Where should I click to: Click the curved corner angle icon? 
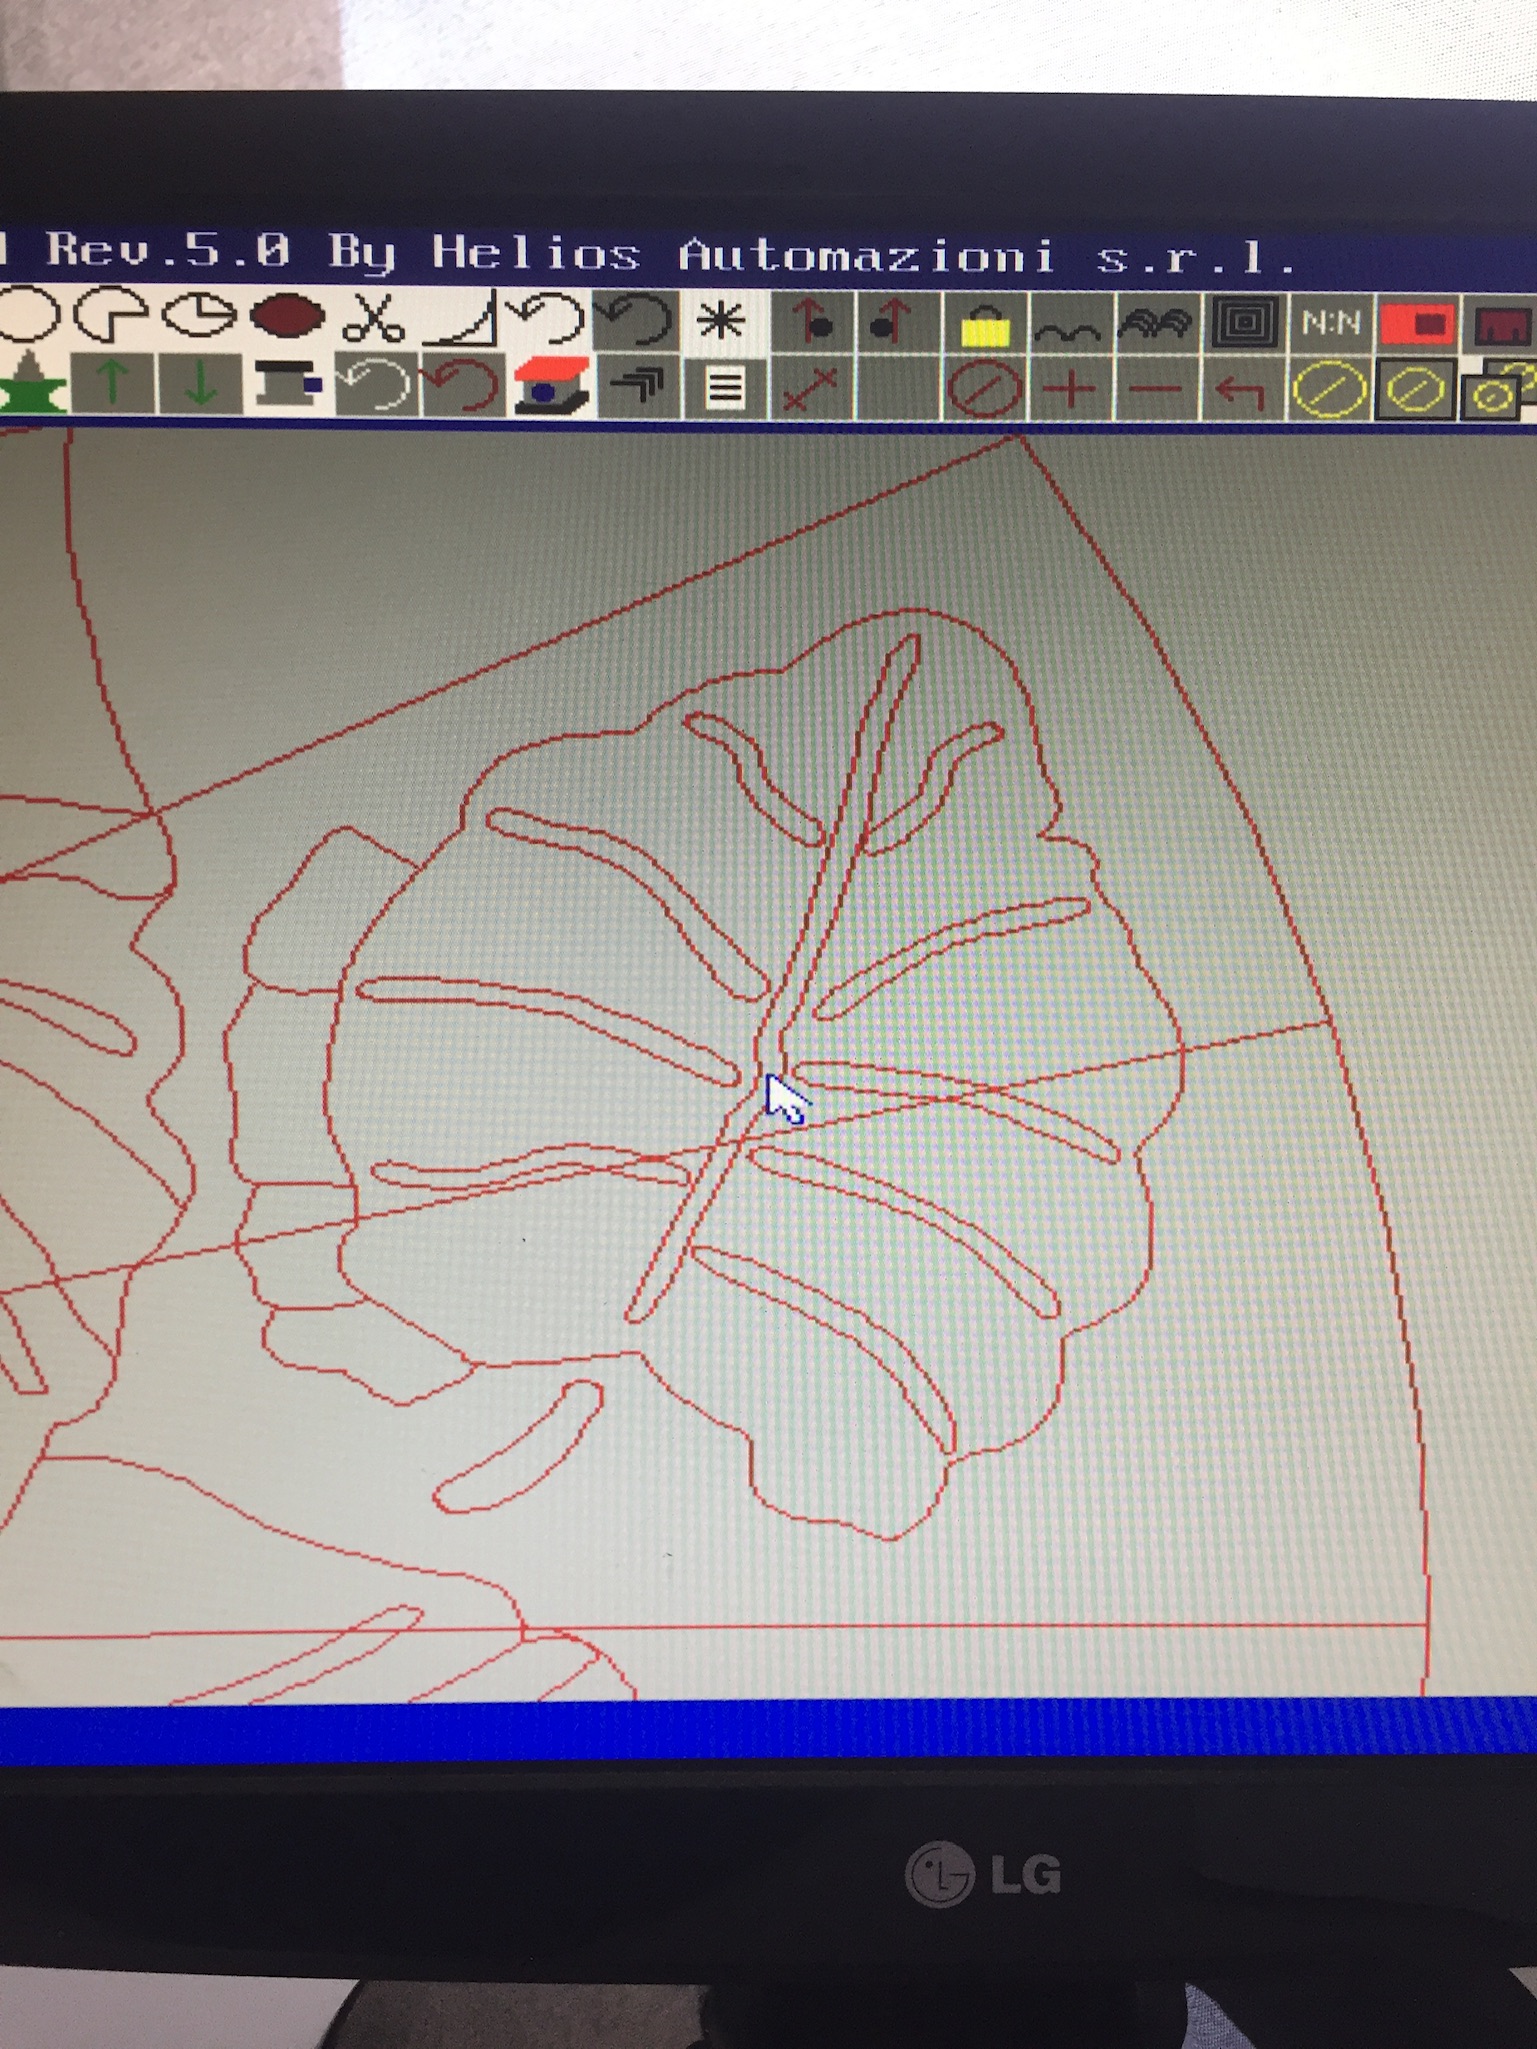pos(462,320)
